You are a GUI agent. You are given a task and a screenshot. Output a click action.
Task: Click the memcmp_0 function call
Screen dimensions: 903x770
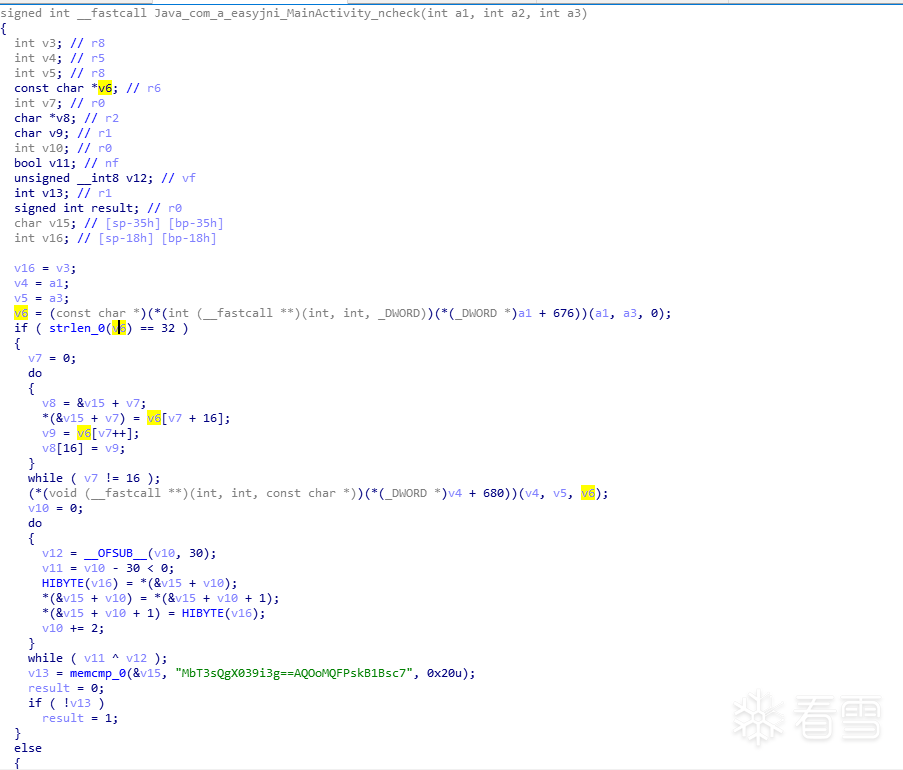point(97,673)
